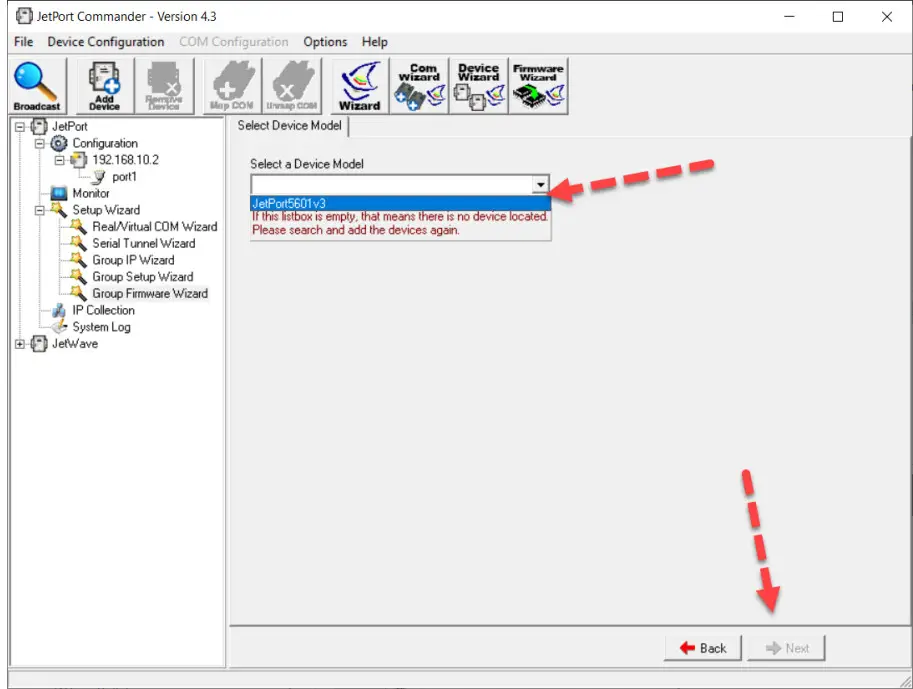Click the IP Collection icon

point(59,310)
